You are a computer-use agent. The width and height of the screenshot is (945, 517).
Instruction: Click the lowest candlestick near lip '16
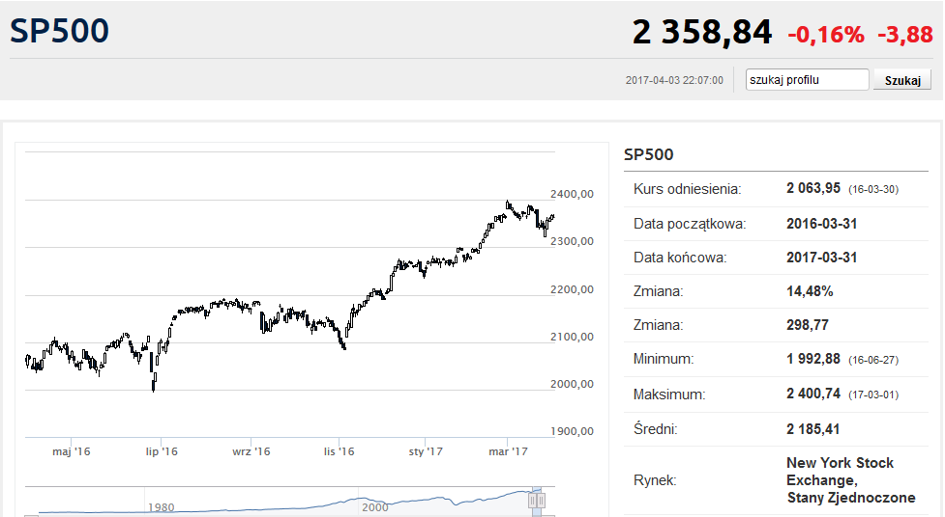pyautogui.click(x=154, y=383)
